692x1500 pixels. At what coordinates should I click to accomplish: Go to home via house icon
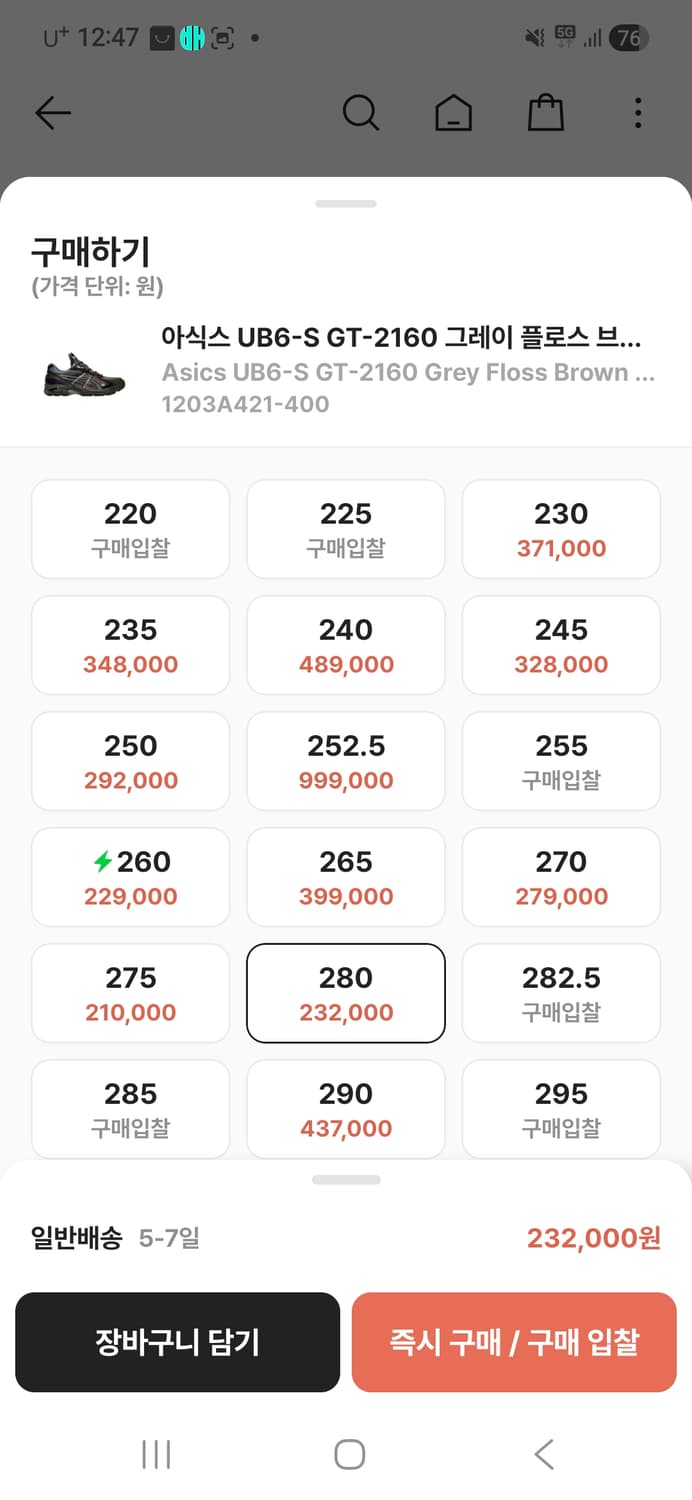click(x=453, y=113)
